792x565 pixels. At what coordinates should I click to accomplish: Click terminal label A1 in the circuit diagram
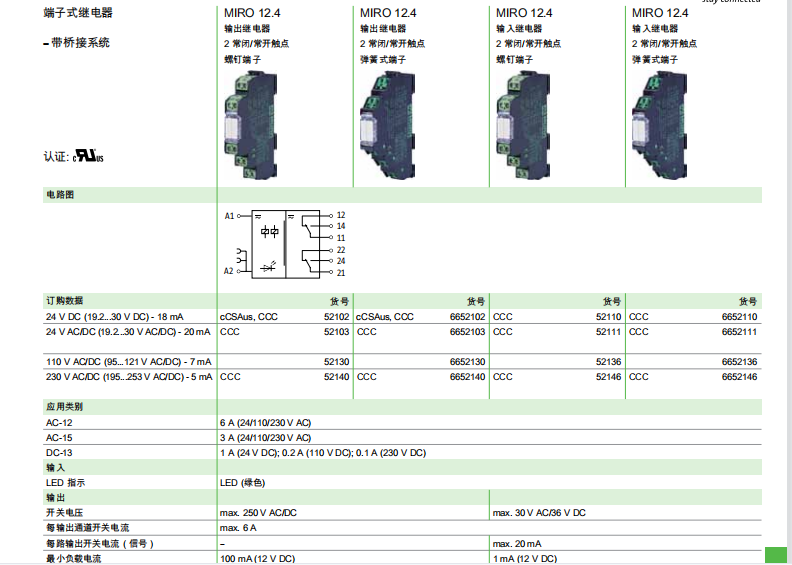click(229, 216)
